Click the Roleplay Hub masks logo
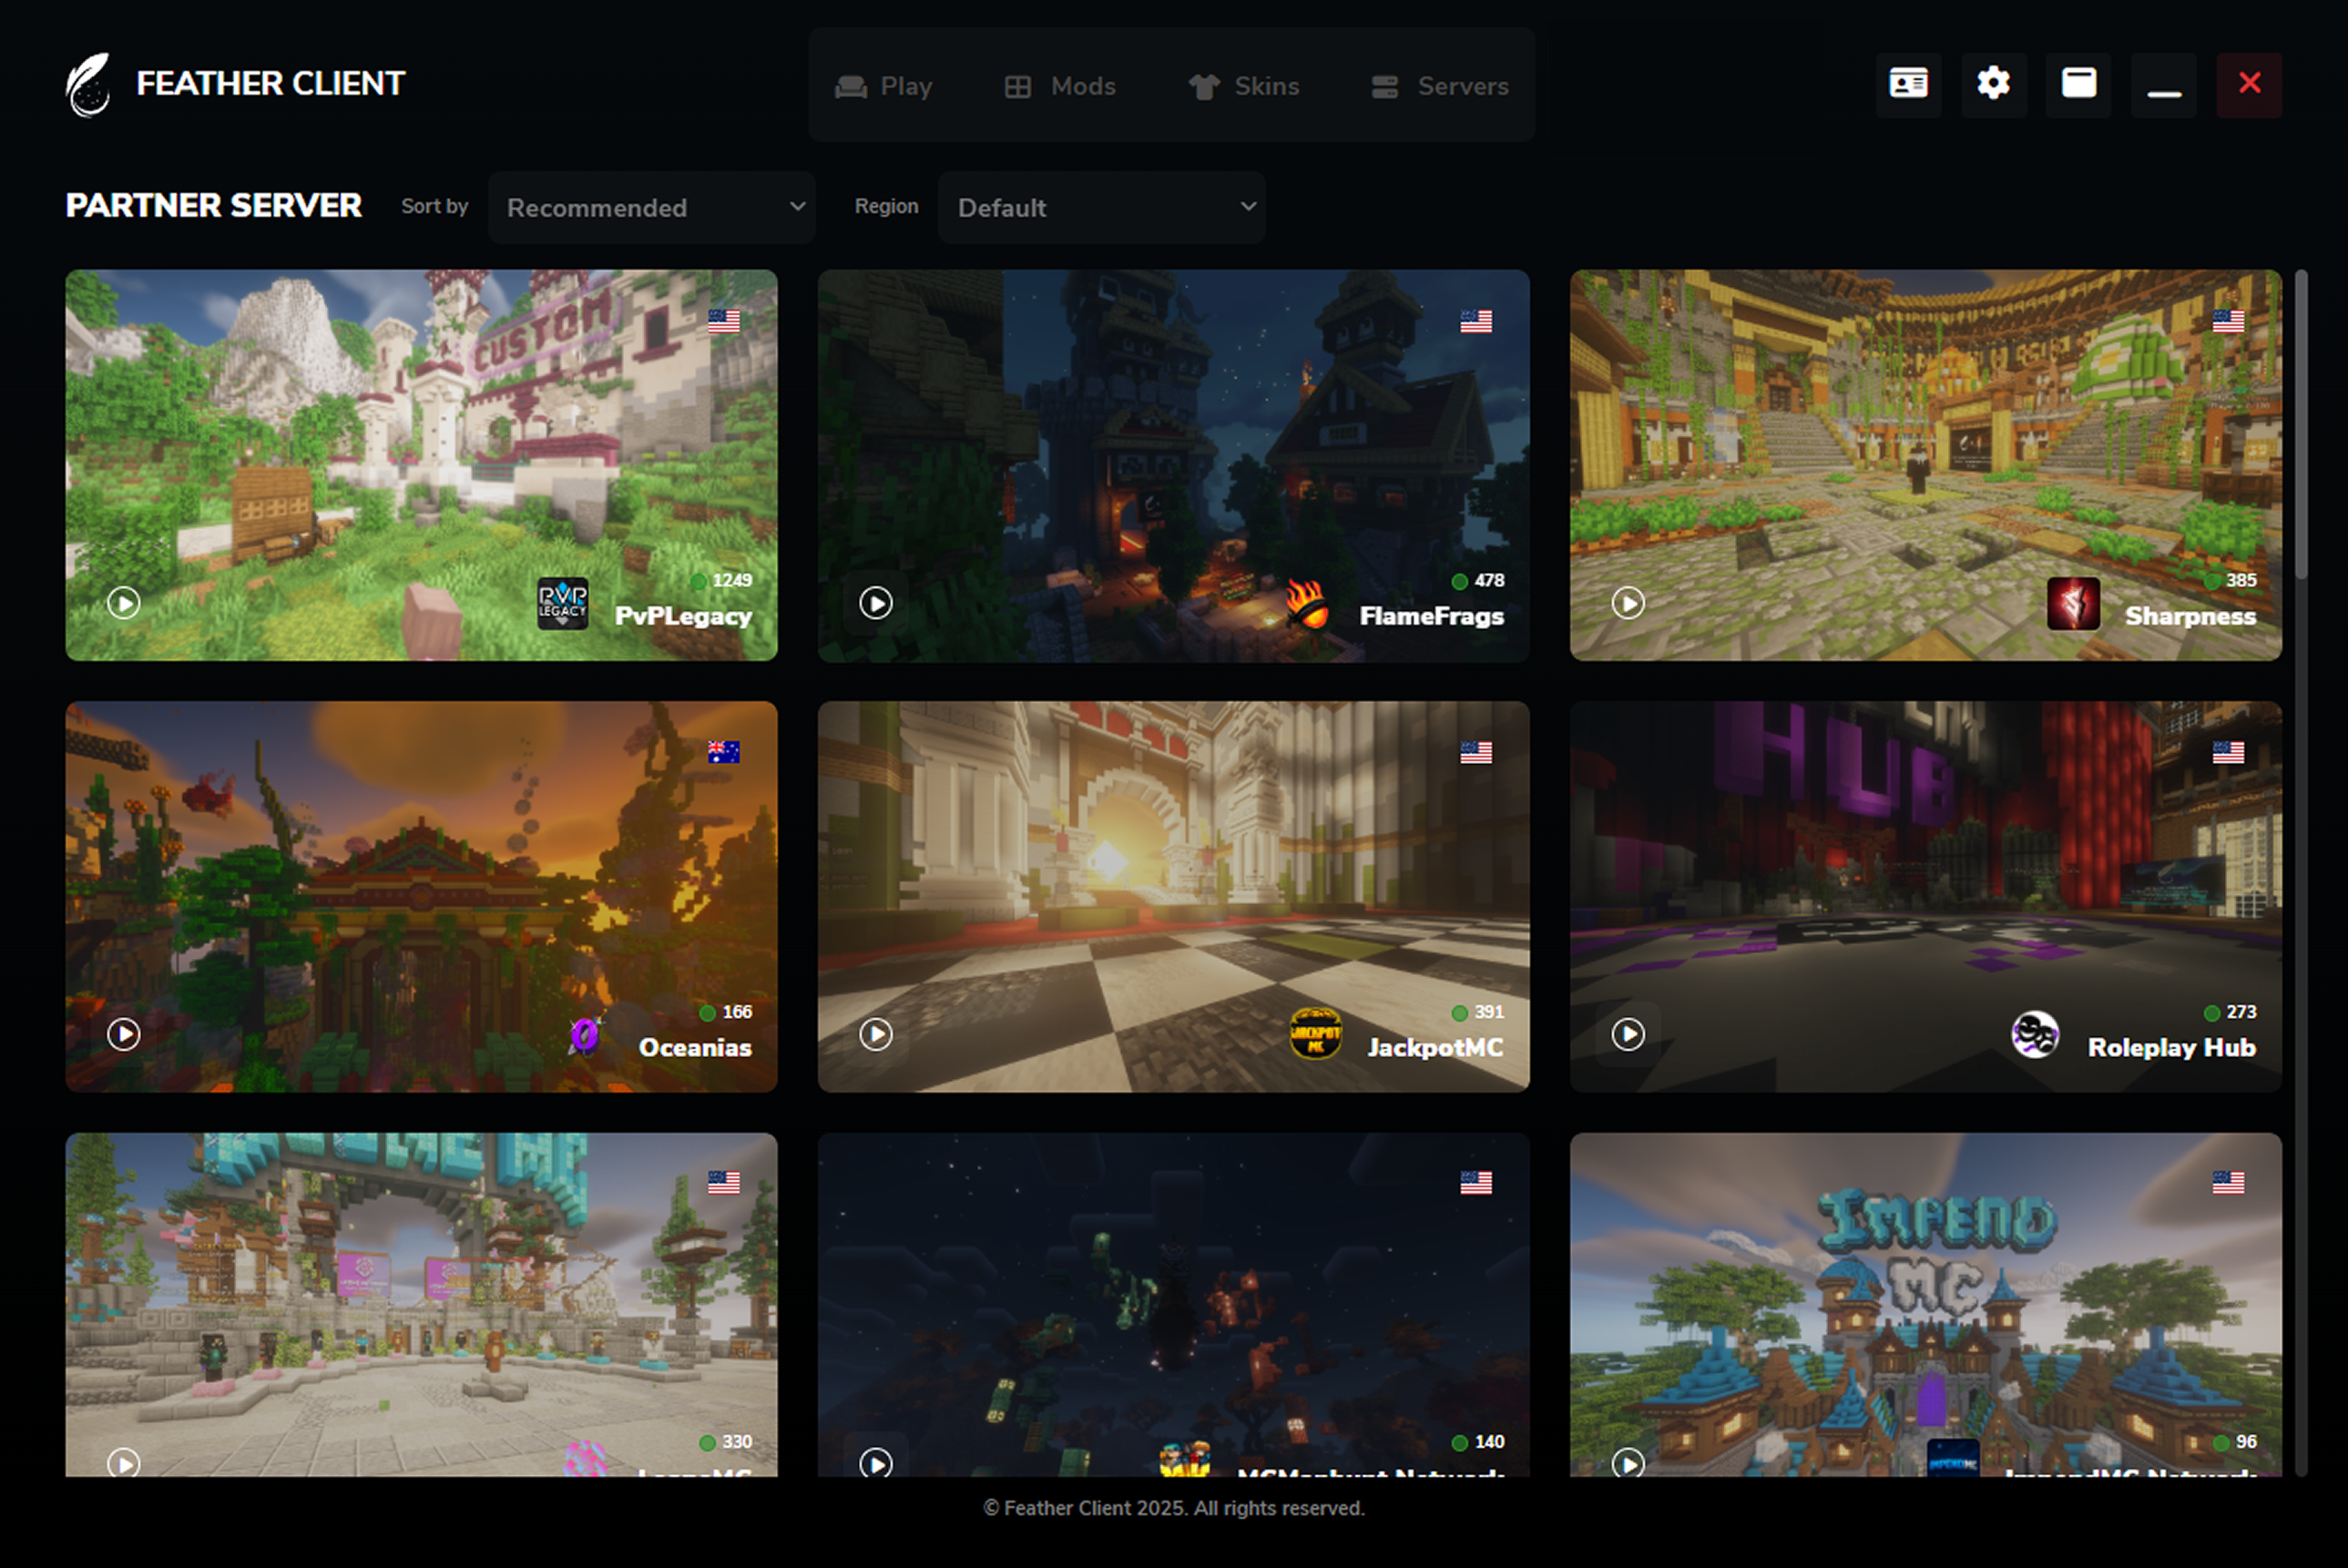The height and width of the screenshot is (1568, 2348). tap(2034, 1034)
